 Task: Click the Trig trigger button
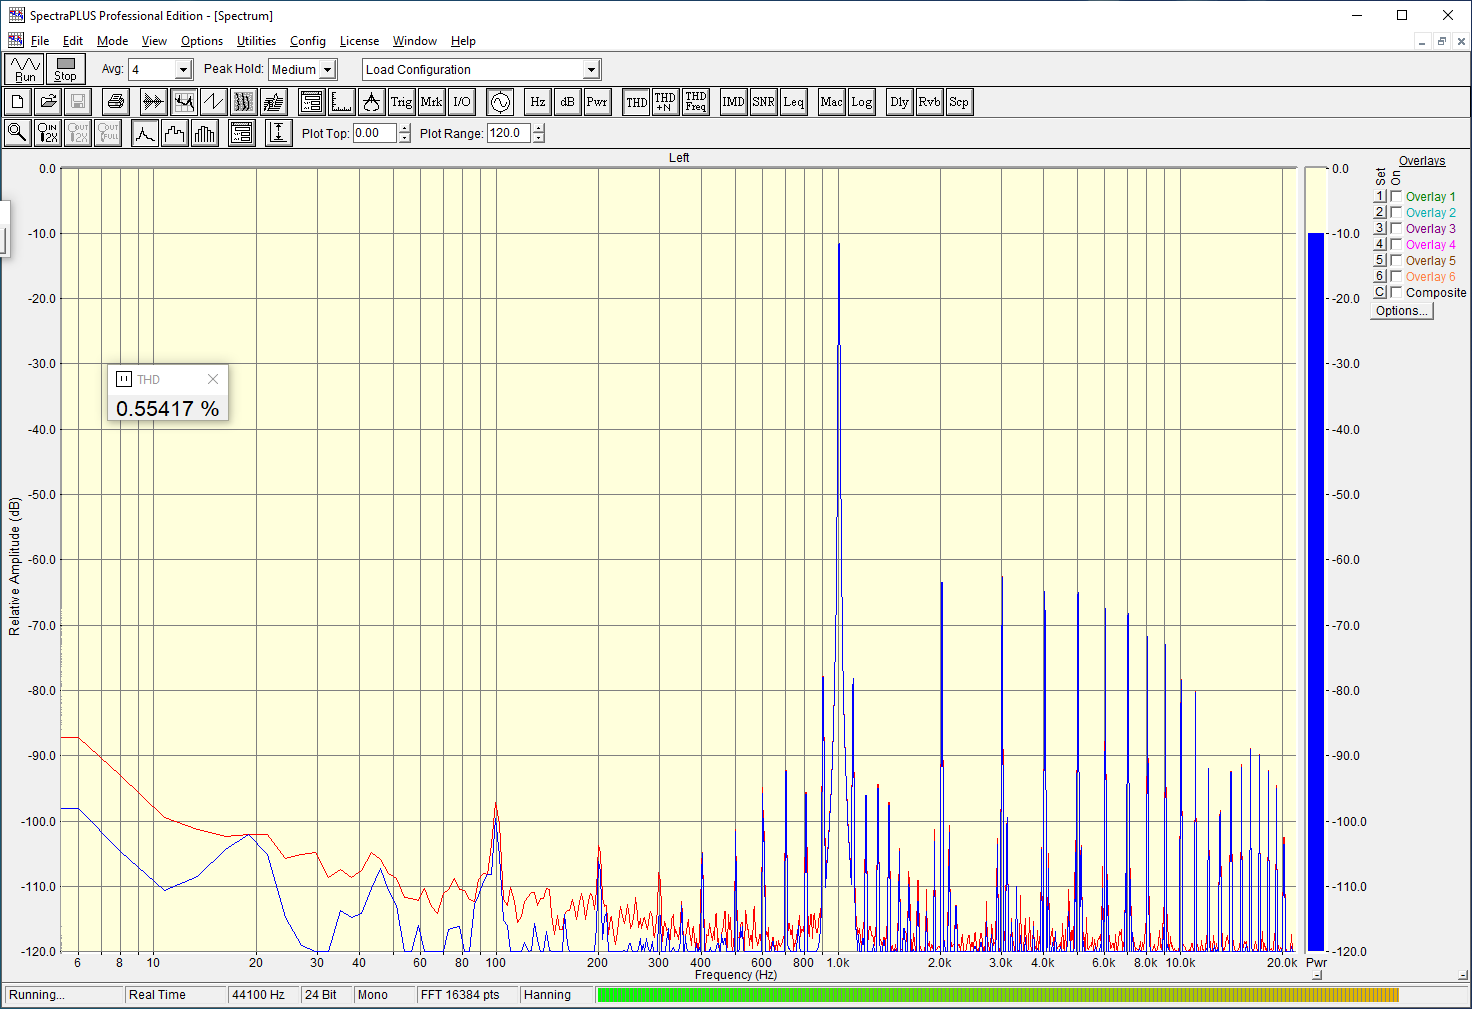click(x=401, y=102)
